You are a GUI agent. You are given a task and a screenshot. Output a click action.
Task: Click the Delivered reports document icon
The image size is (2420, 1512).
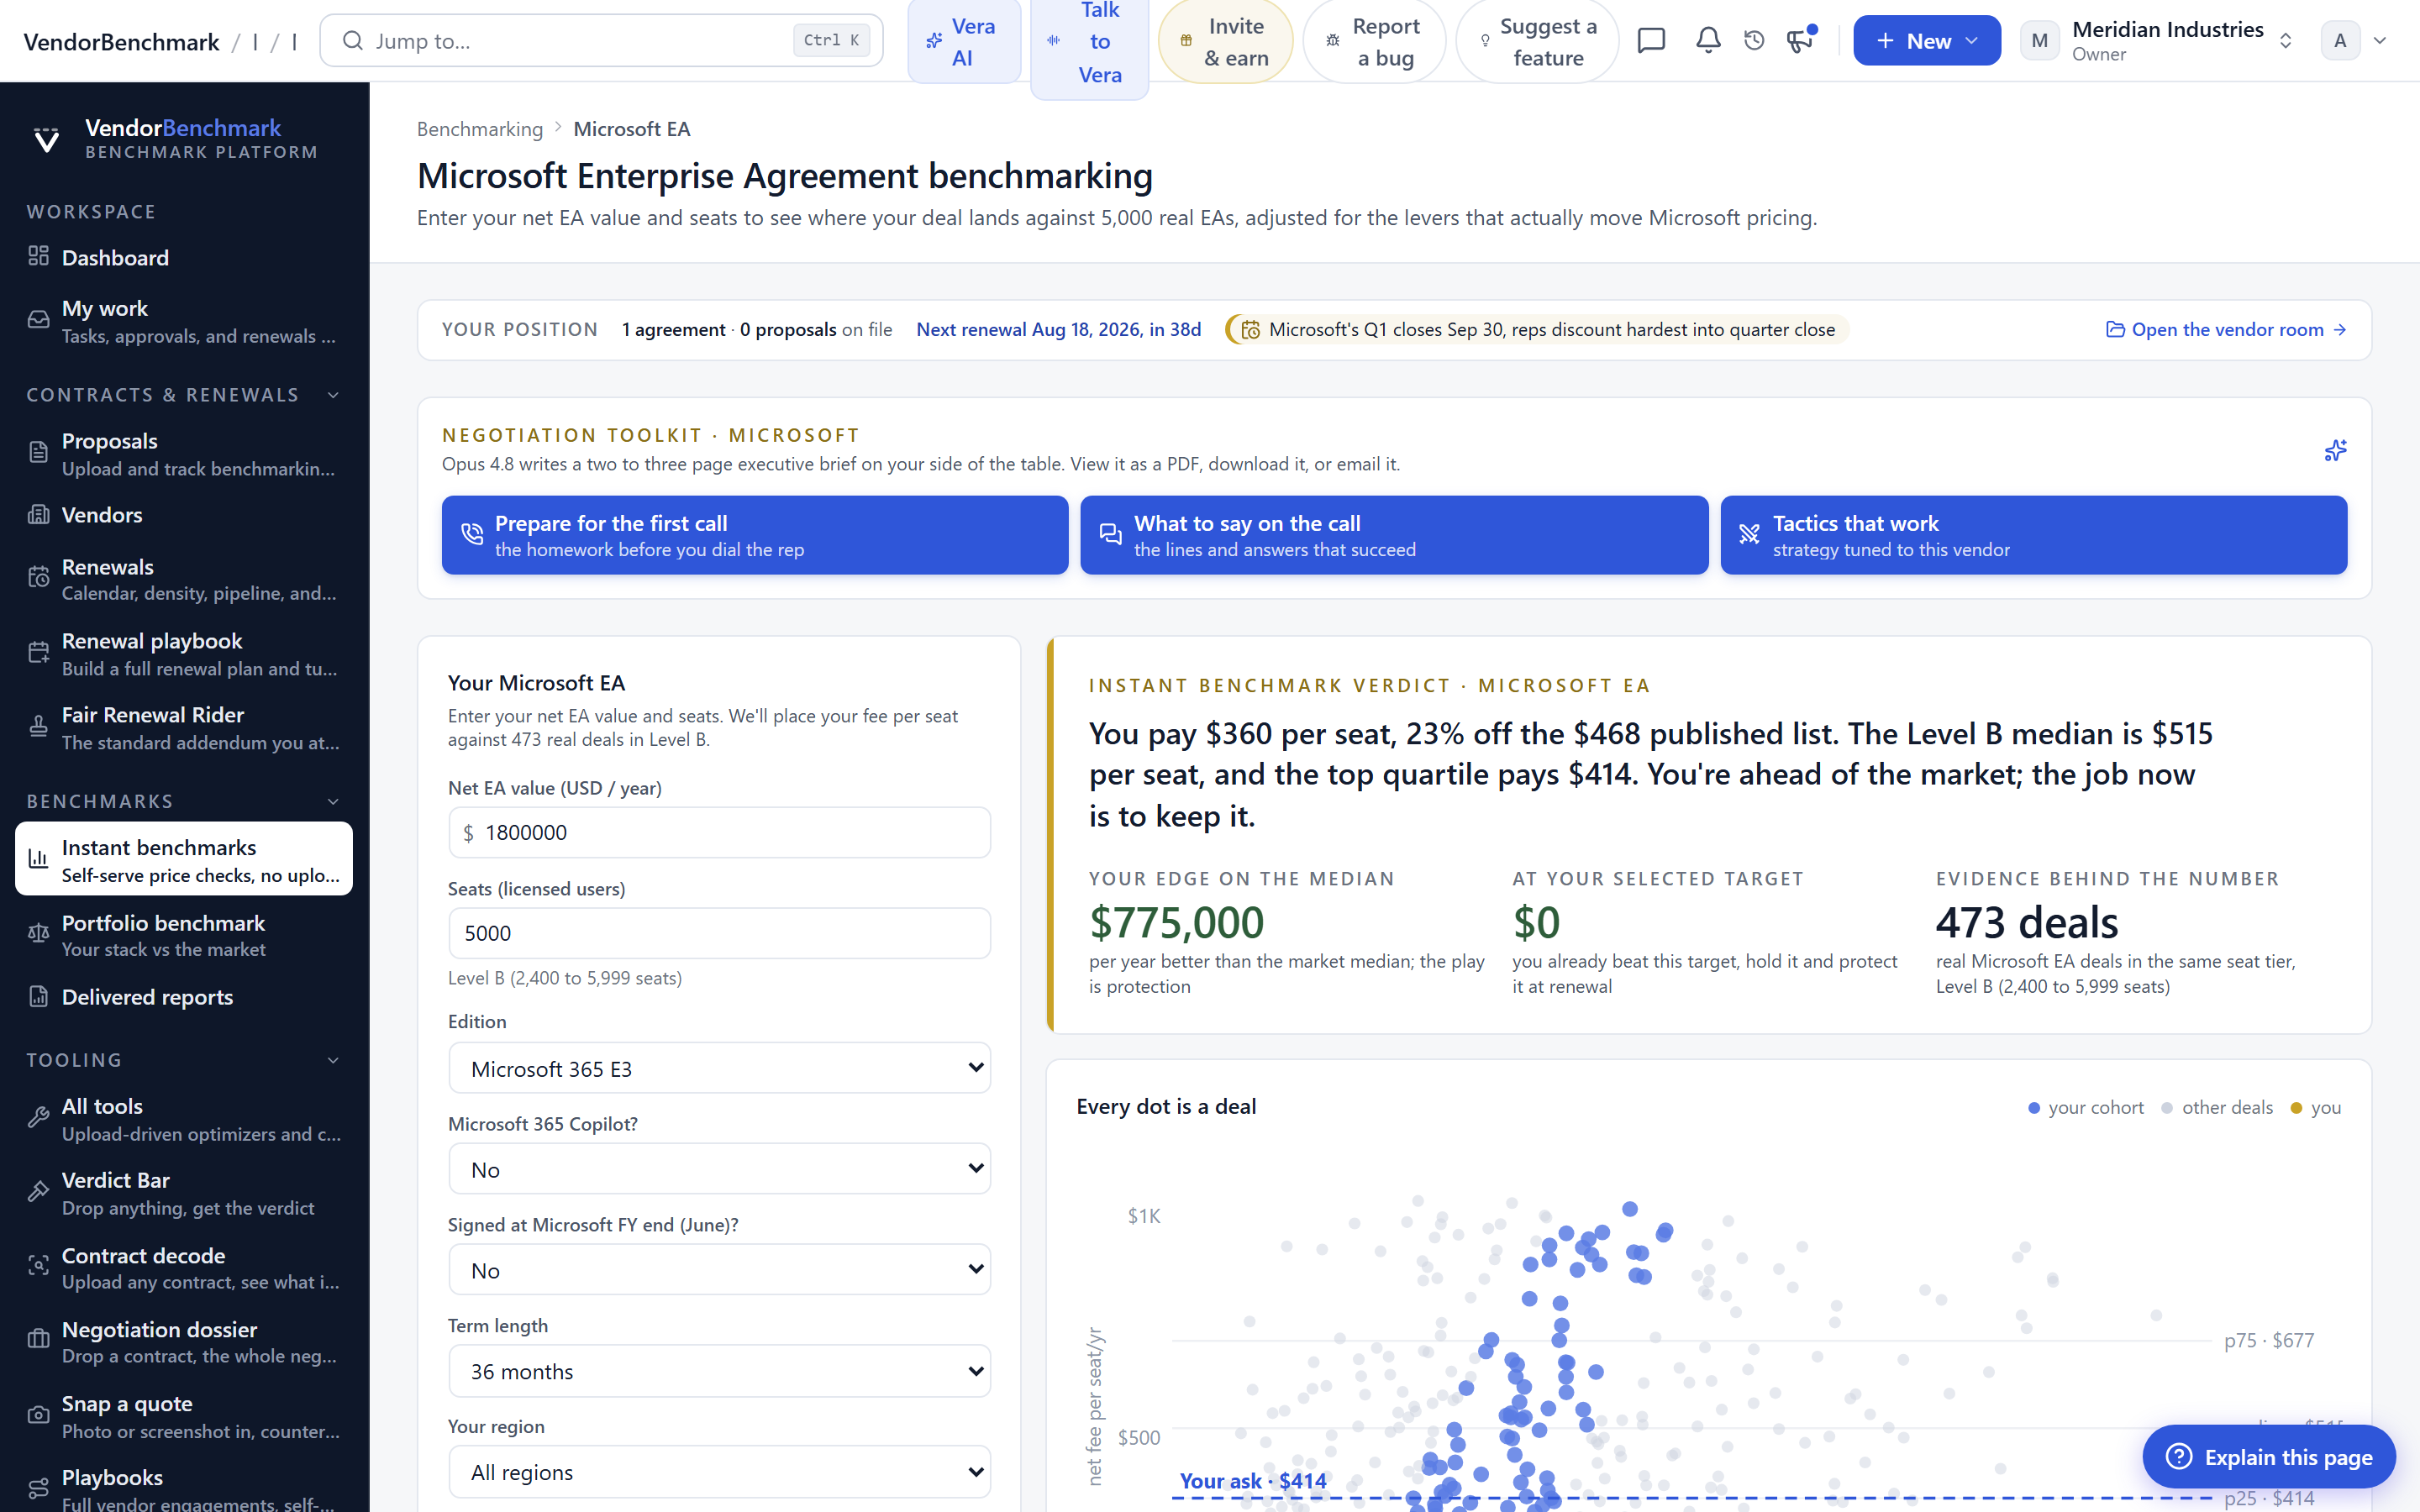pyautogui.click(x=38, y=996)
